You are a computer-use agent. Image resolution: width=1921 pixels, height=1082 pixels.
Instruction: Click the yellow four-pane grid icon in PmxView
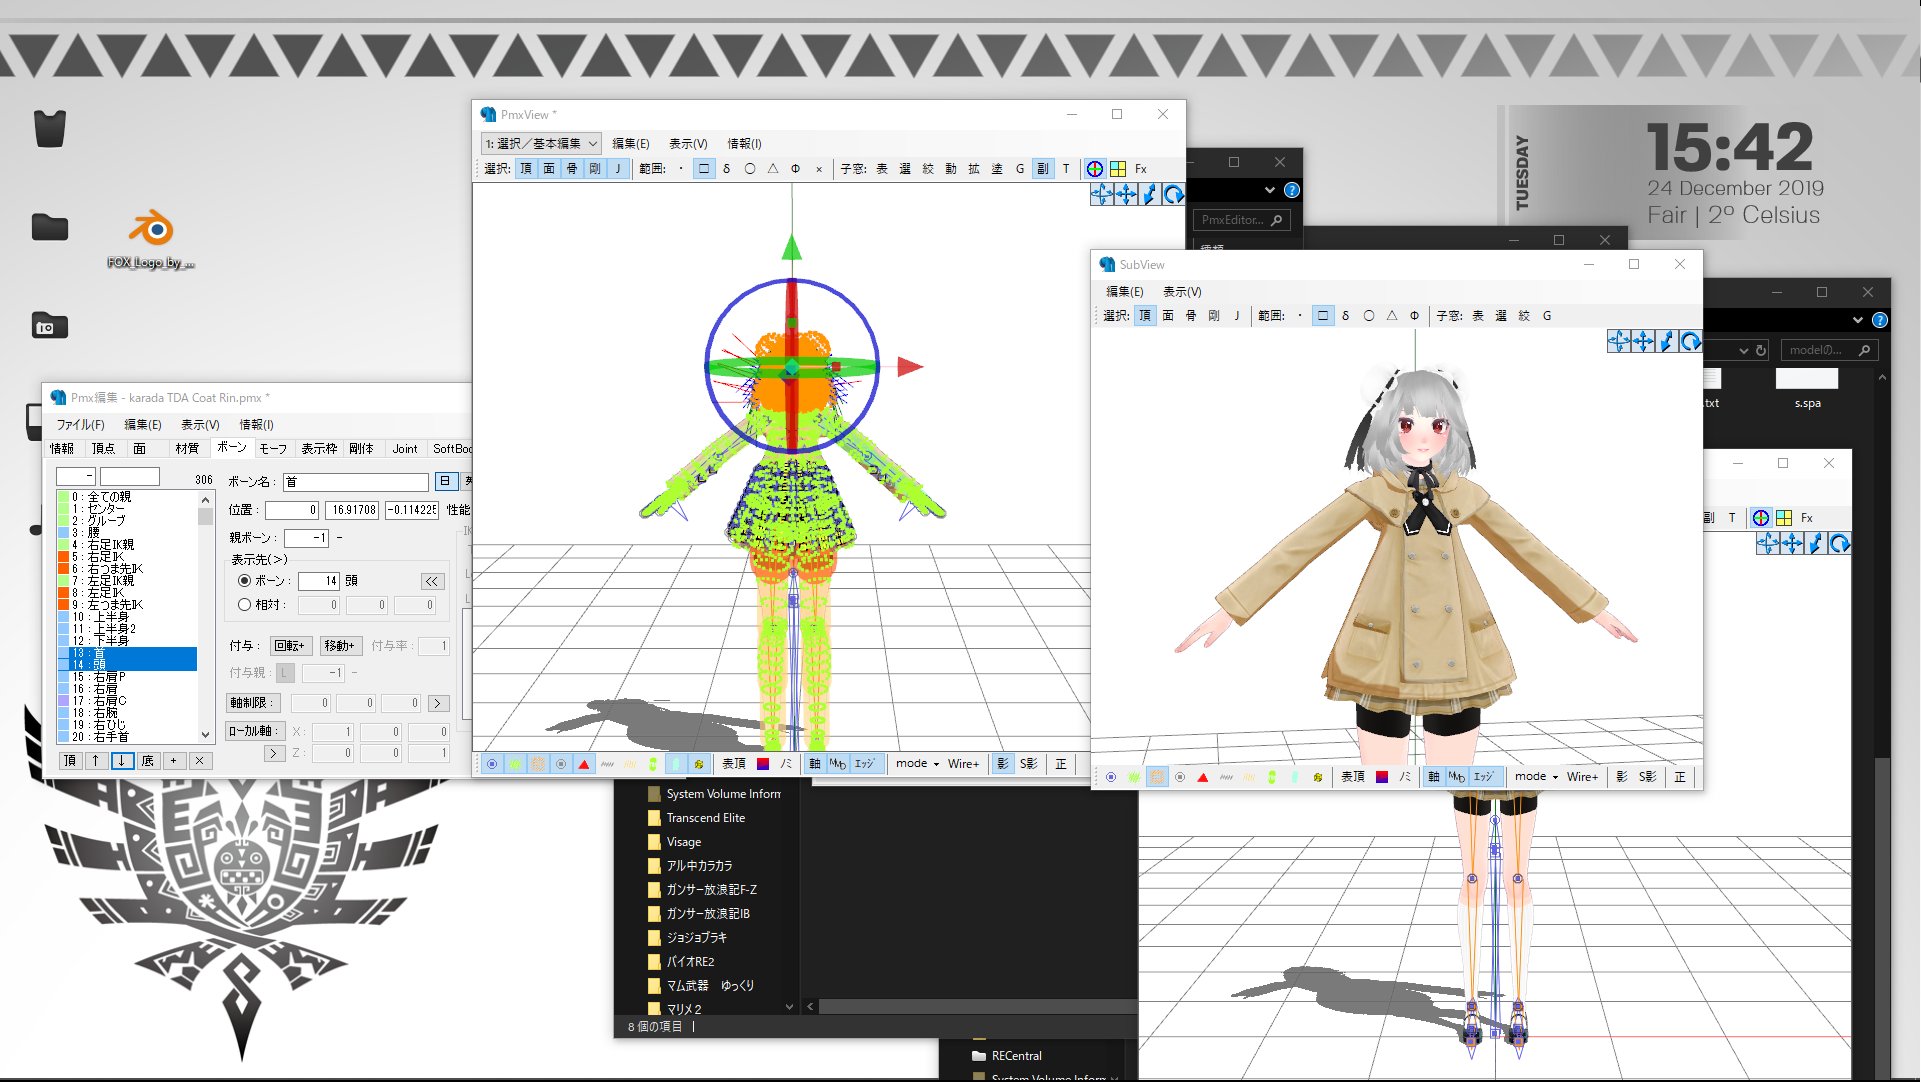(x=1118, y=169)
